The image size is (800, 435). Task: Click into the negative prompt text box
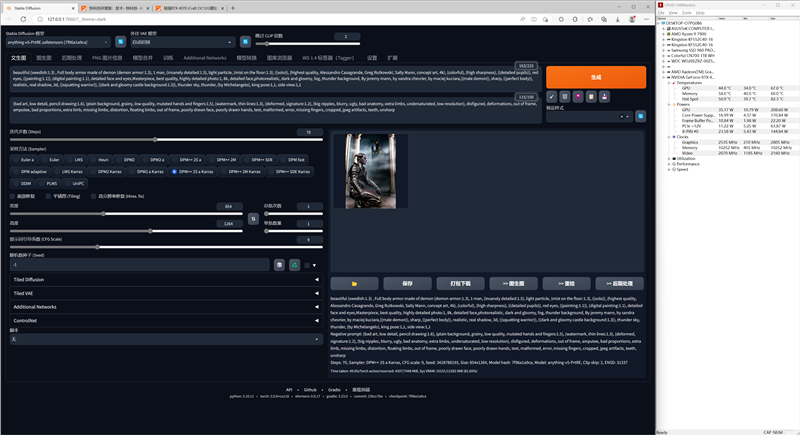pyautogui.click(x=274, y=109)
